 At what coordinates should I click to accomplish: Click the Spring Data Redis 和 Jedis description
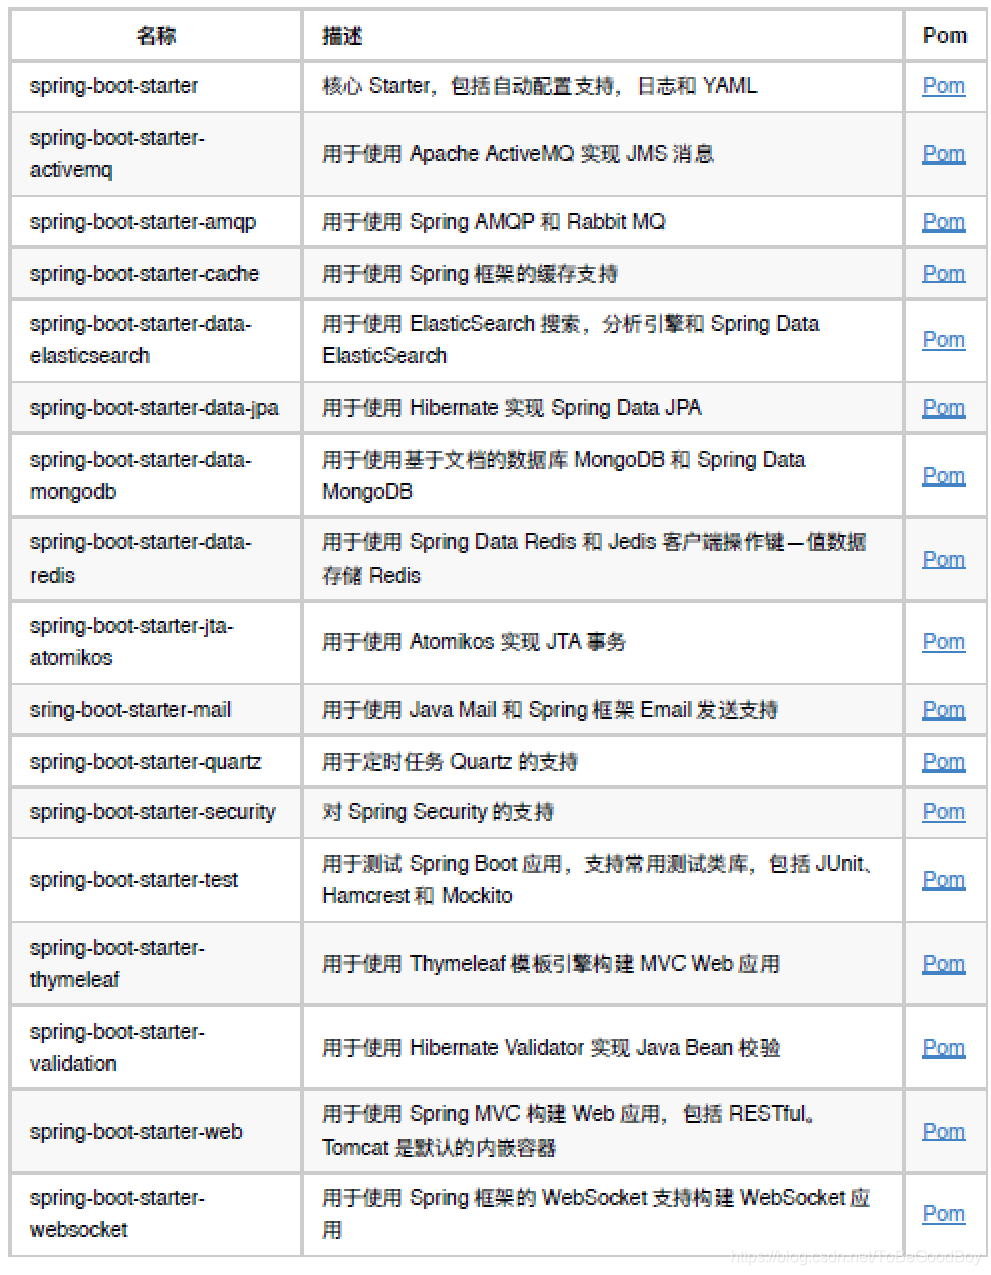pos(603,560)
